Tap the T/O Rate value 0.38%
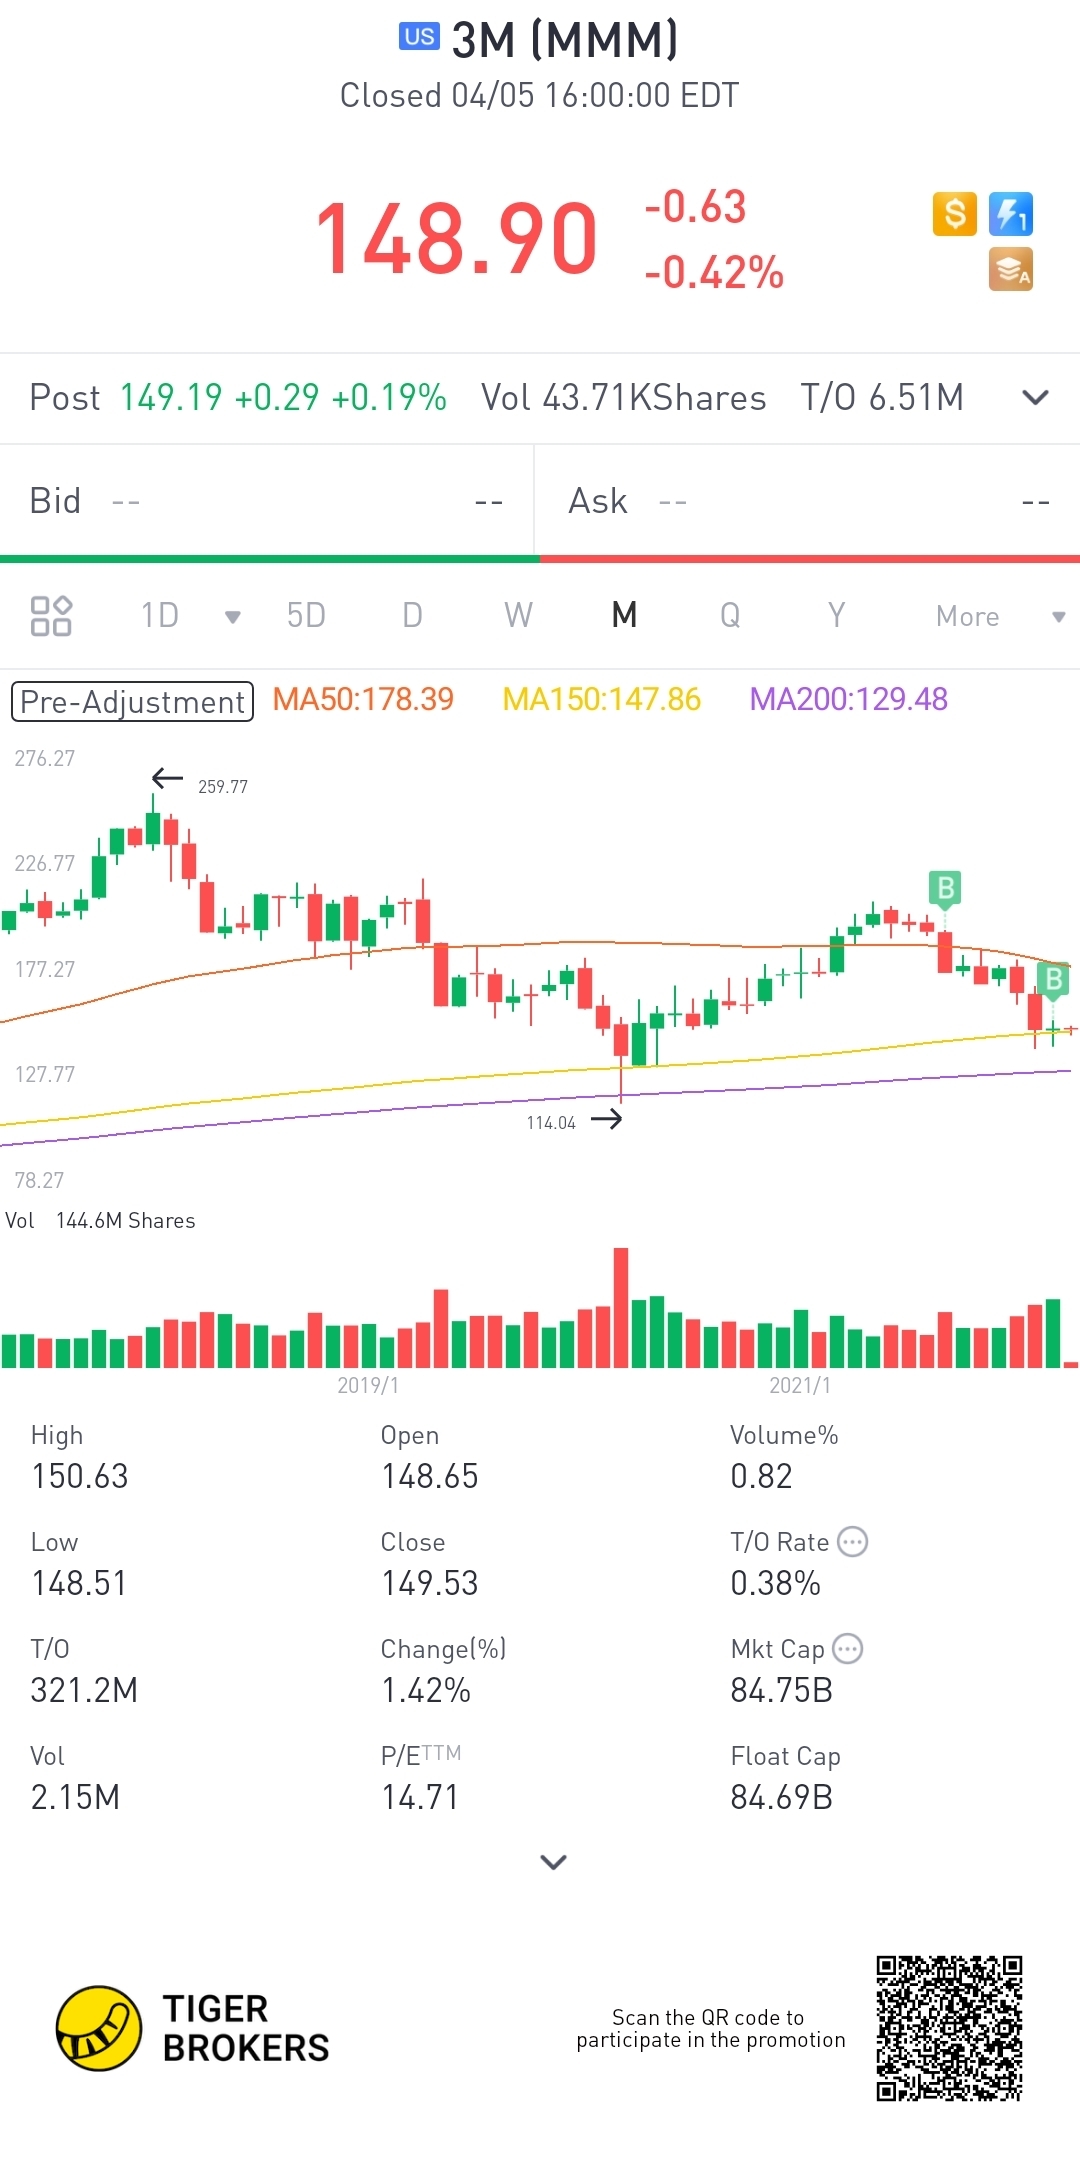Screen dimensions: 1080x2157 click(x=775, y=1583)
